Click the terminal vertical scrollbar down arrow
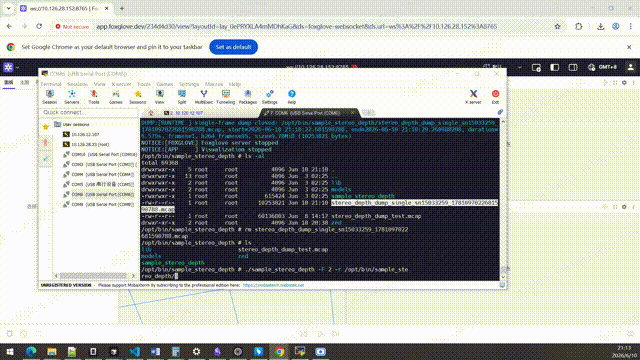The image size is (640, 360). coord(503,277)
